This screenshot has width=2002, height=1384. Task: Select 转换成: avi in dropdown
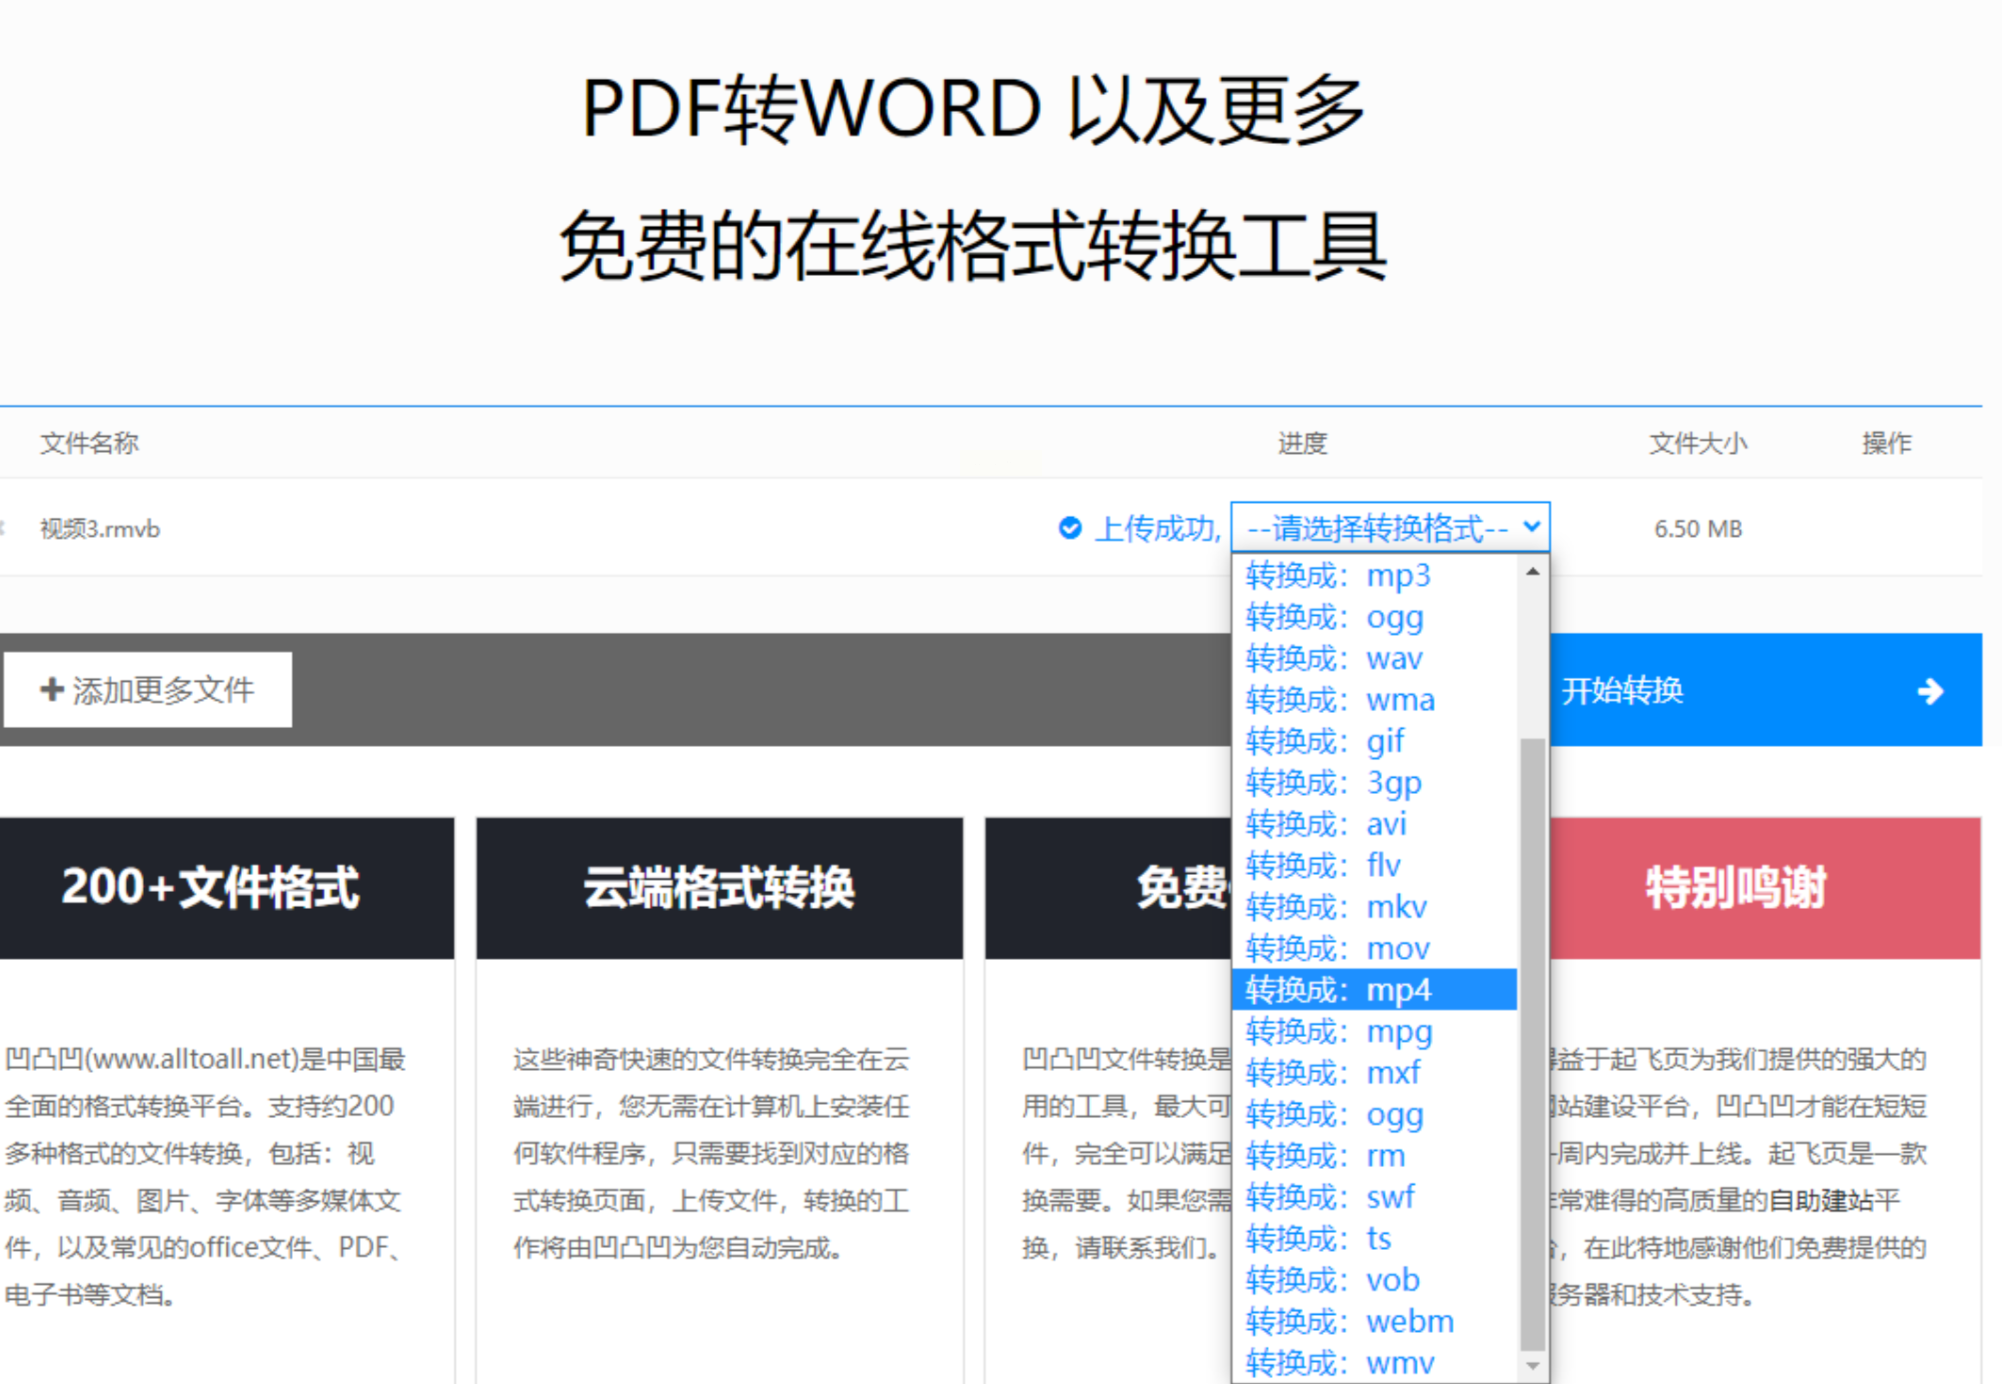[1375, 824]
